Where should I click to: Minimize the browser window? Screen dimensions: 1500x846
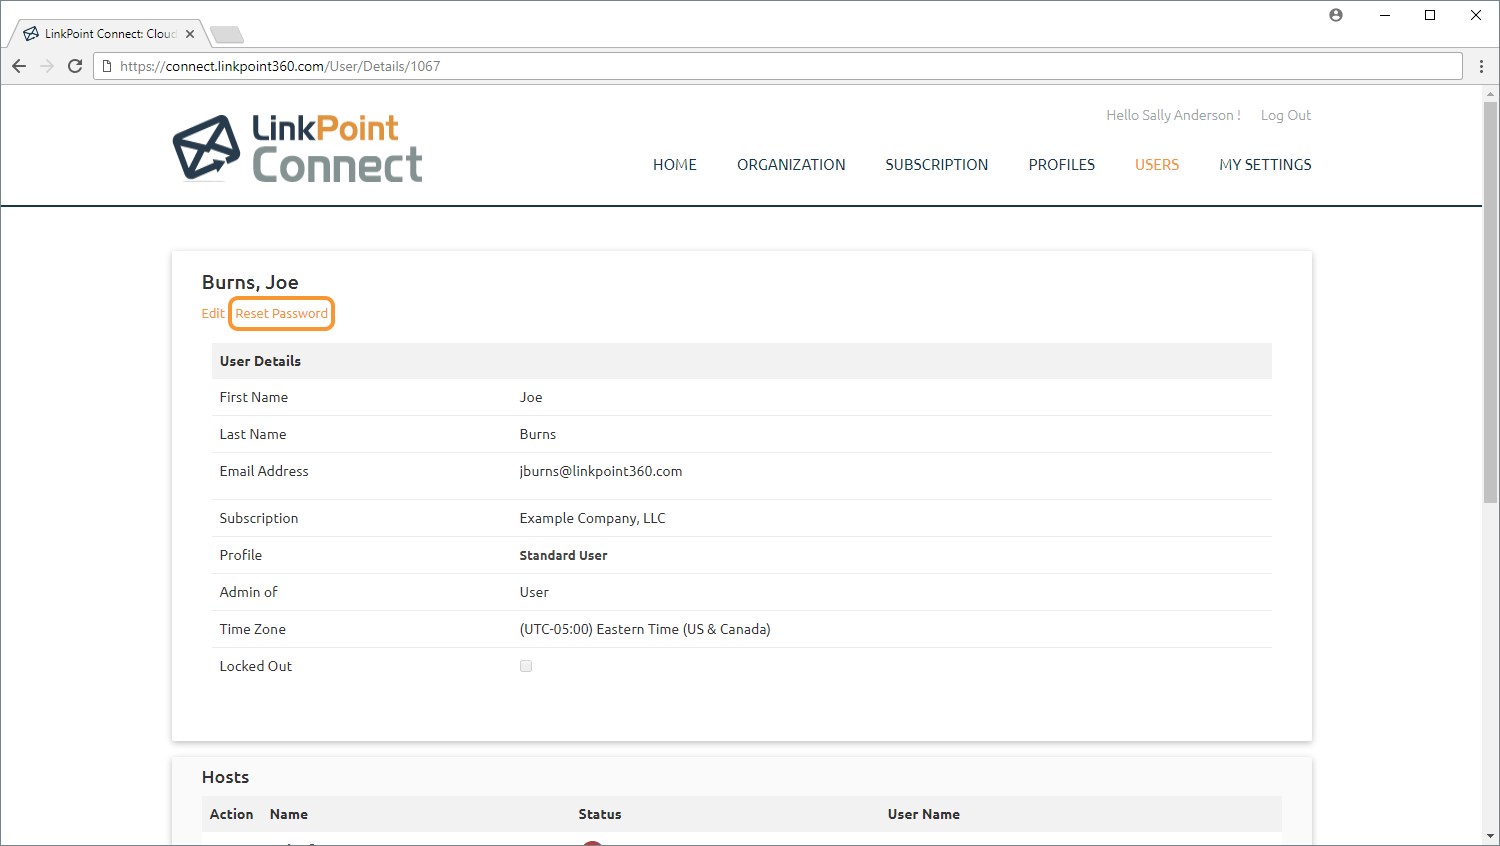click(1385, 15)
